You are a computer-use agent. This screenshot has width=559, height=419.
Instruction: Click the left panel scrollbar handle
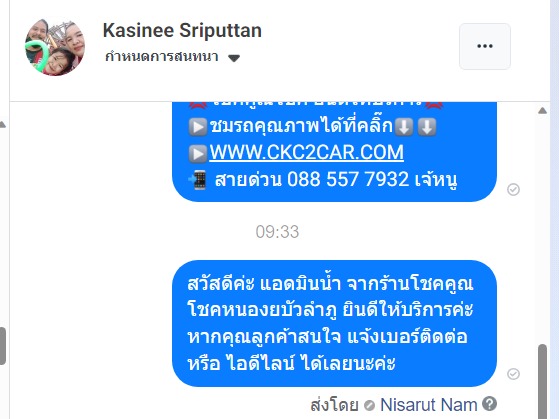[x=2, y=346]
